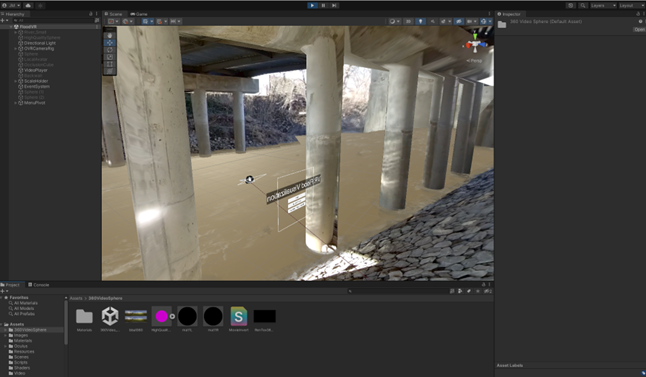Toggle the hidden packages visibility counter in the Project

[x=488, y=291]
